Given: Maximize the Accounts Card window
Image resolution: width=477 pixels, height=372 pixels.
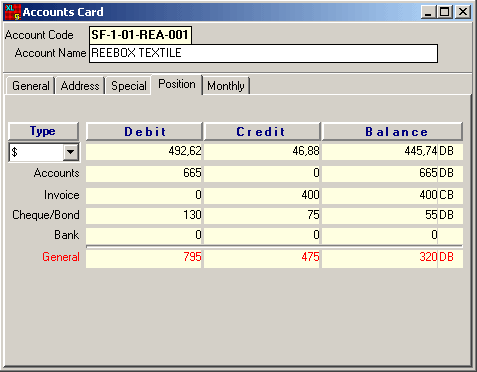Looking at the screenshot, I should click(444, 12).
